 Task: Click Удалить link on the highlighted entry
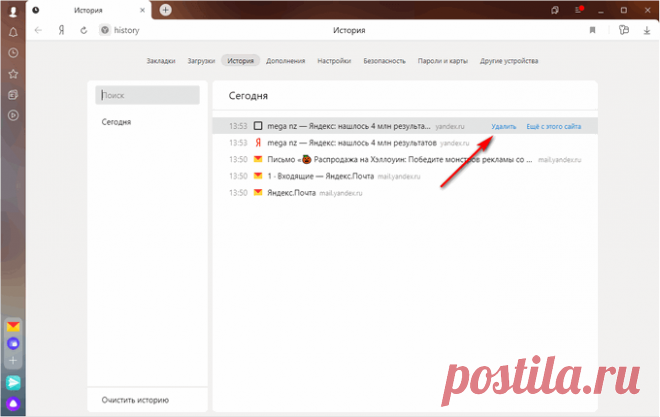coord(503,126)
